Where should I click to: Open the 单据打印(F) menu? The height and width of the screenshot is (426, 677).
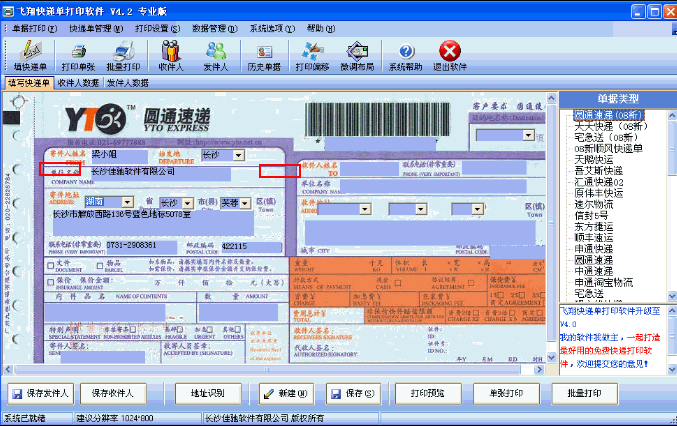click(35, 28)
